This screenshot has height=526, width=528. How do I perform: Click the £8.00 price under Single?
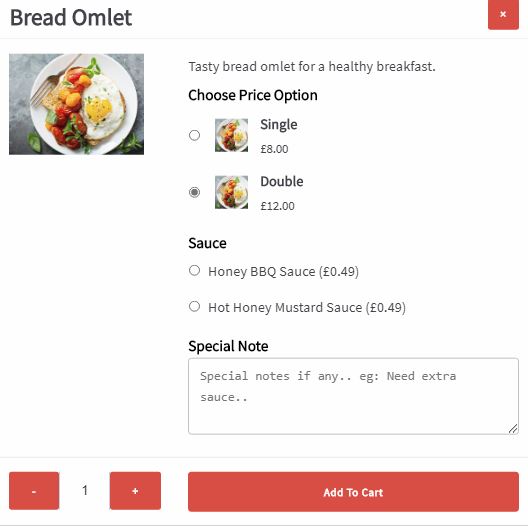274,149
